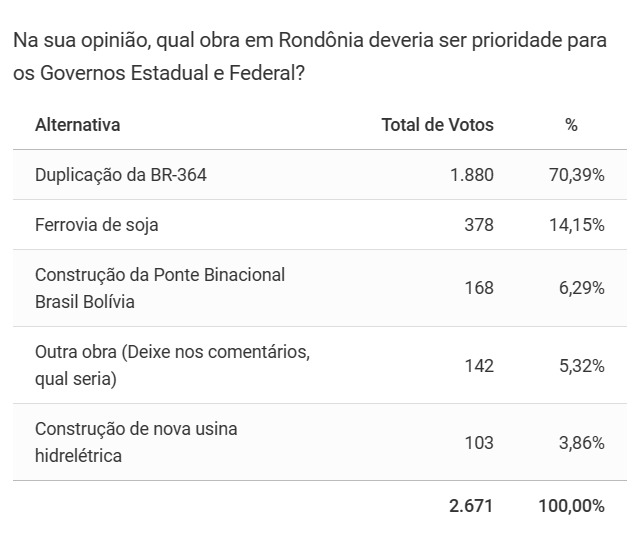Screen dimensions: 643x544
Task: Select Construção da Ponte Binacional Brasil Bolívia
Action: click(x=160, y=288)
